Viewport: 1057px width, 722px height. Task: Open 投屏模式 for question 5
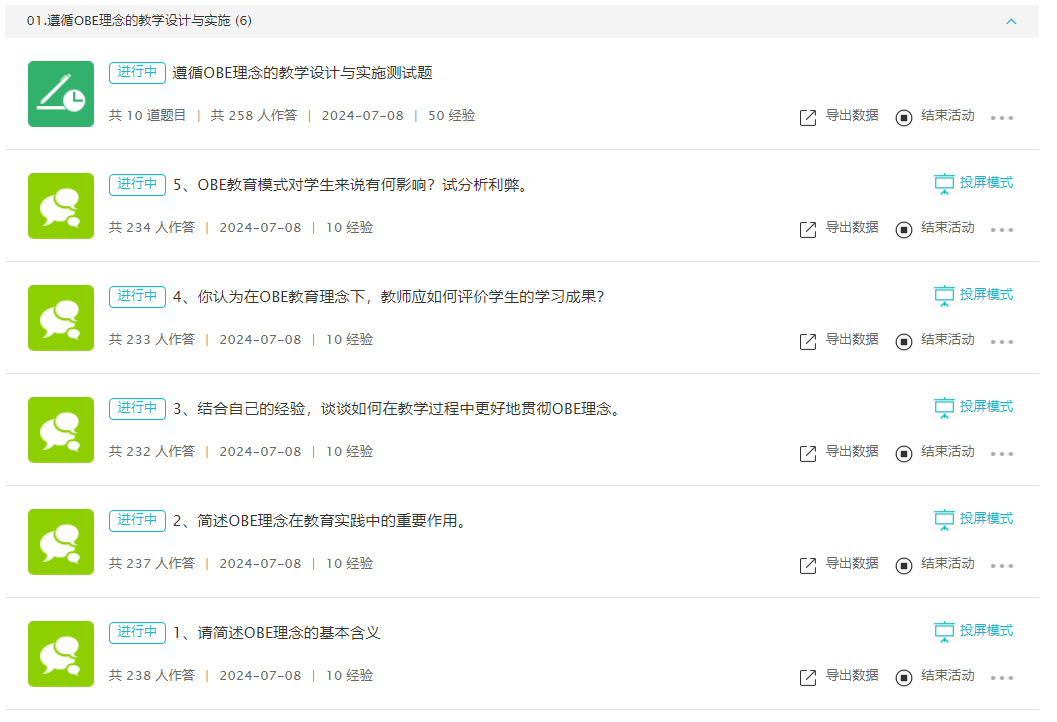pyautogui.click(x=974, y=183)
